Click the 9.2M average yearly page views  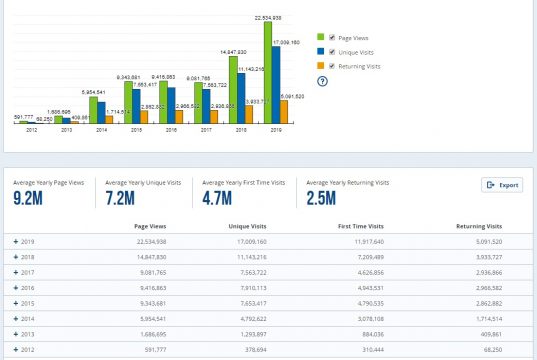pos(28,198)
